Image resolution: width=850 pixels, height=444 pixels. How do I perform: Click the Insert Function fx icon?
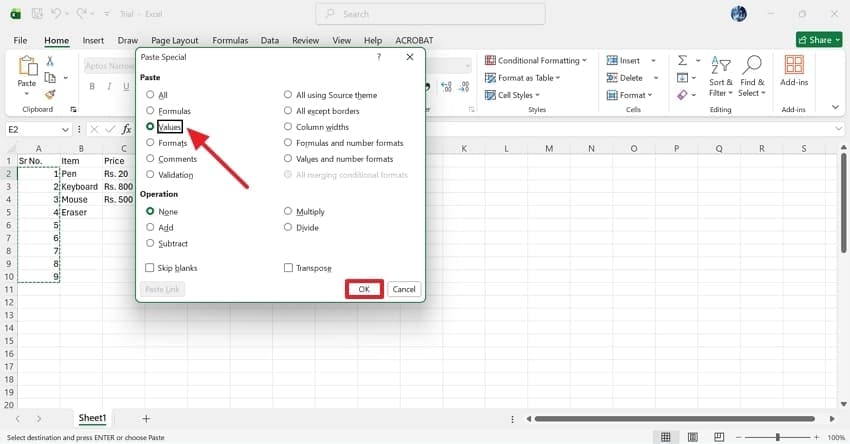(126, 129)
